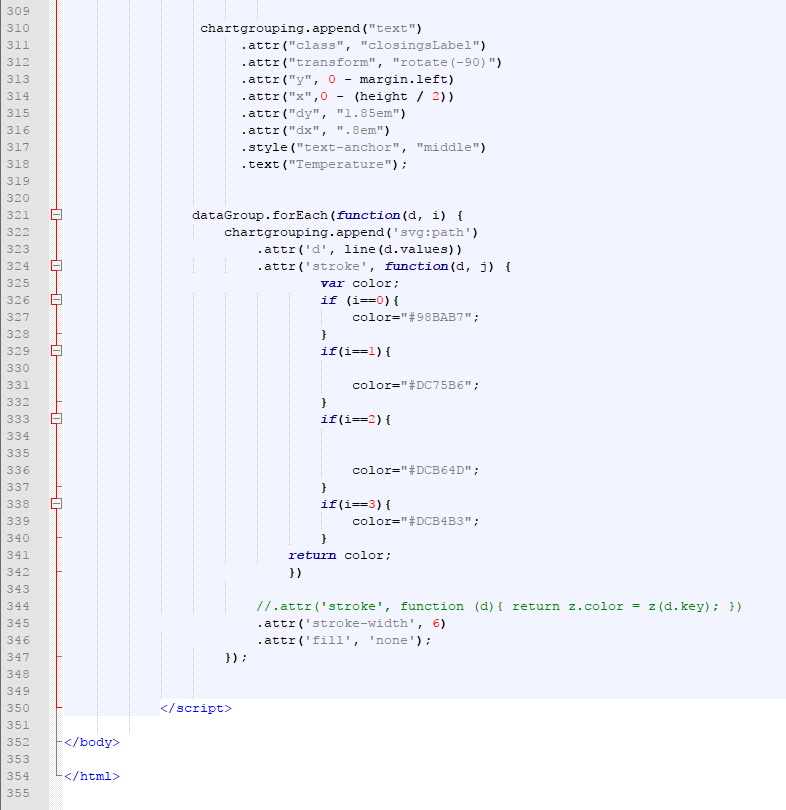Image resolution: width=786 pixels, height=810 pixels.
Task: Click the return color statement
Action: [339, 555]
